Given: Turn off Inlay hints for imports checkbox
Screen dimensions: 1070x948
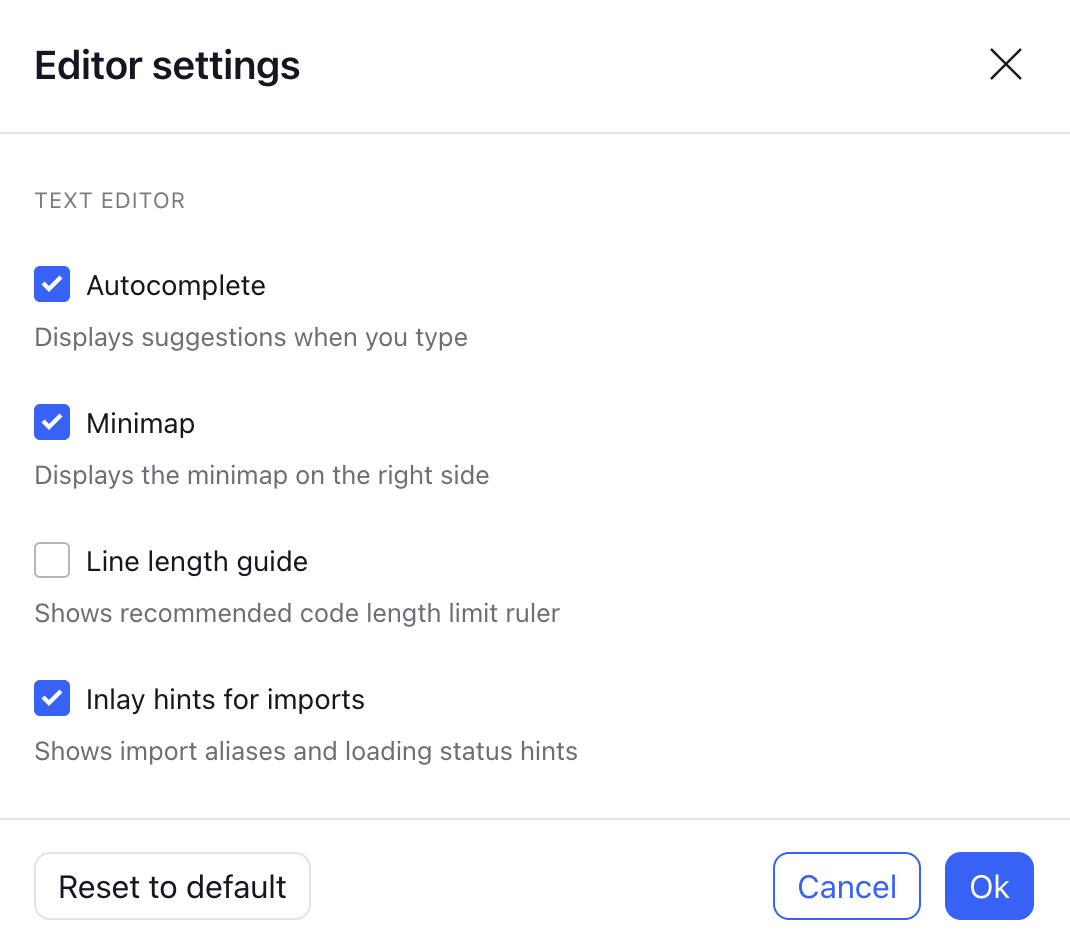Looking at the screenshot, I should (x=52, y=698).
